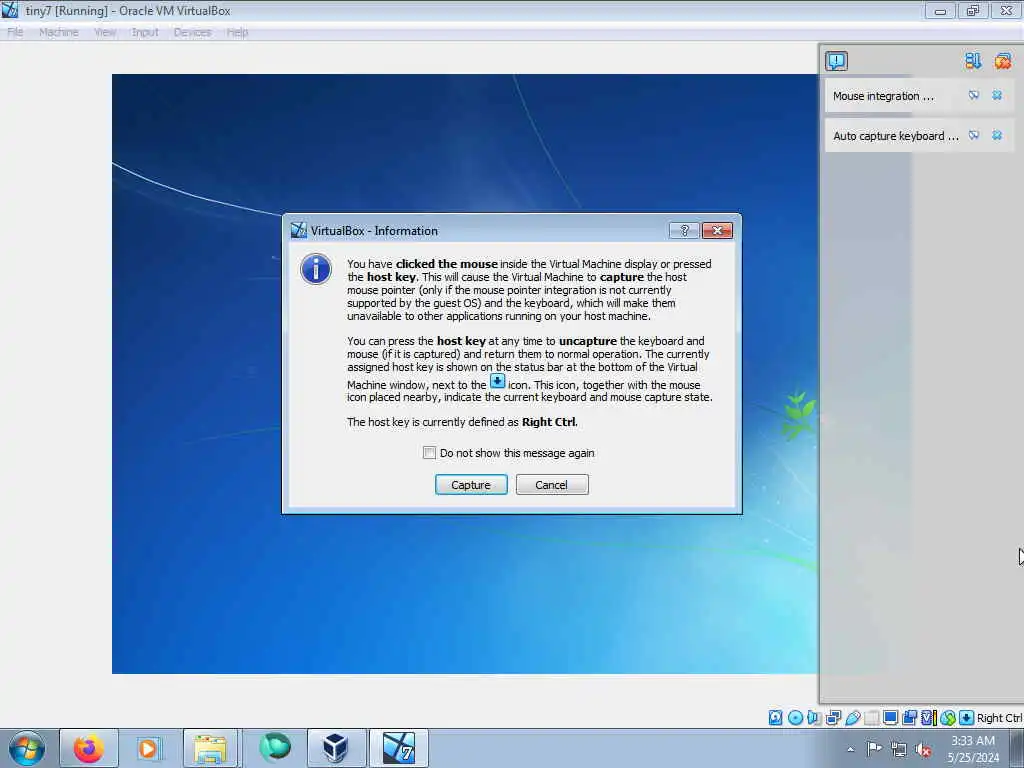Click the dismiss all notifications icon
Image resolution: width=1024 pixels, height=768 pixels.
[1002, 61]
